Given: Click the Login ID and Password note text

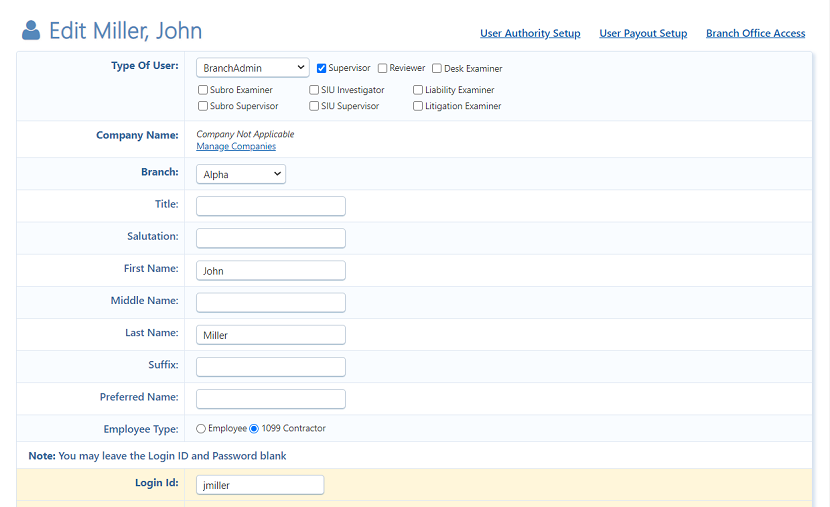Looking at the screenshot, I should (157, 456).
